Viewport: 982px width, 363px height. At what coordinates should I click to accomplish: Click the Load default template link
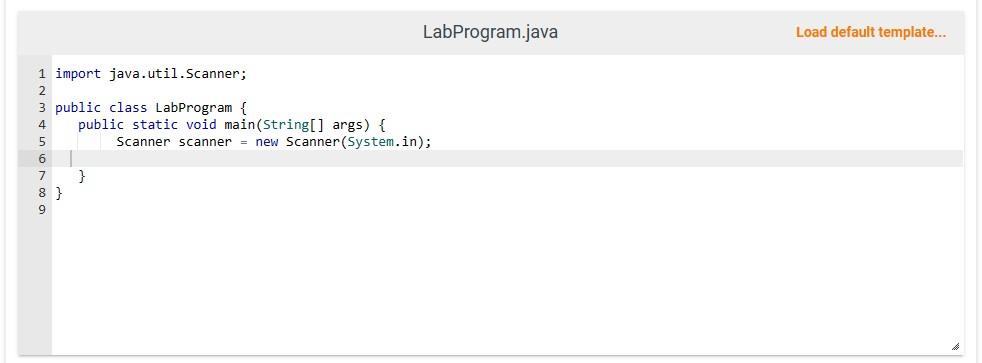click(x=871, y=33)
